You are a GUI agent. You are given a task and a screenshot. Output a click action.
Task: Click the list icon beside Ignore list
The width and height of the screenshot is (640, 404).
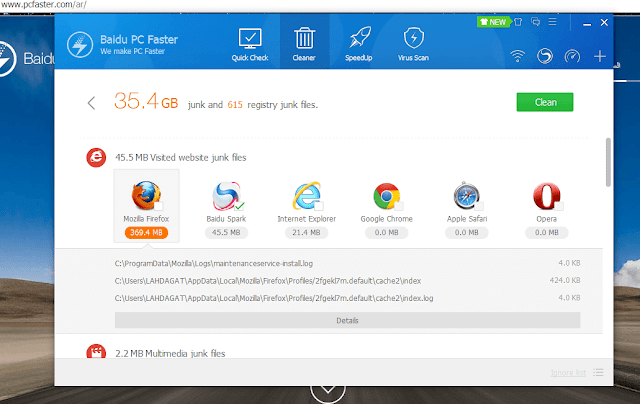(x=598, y=372)
